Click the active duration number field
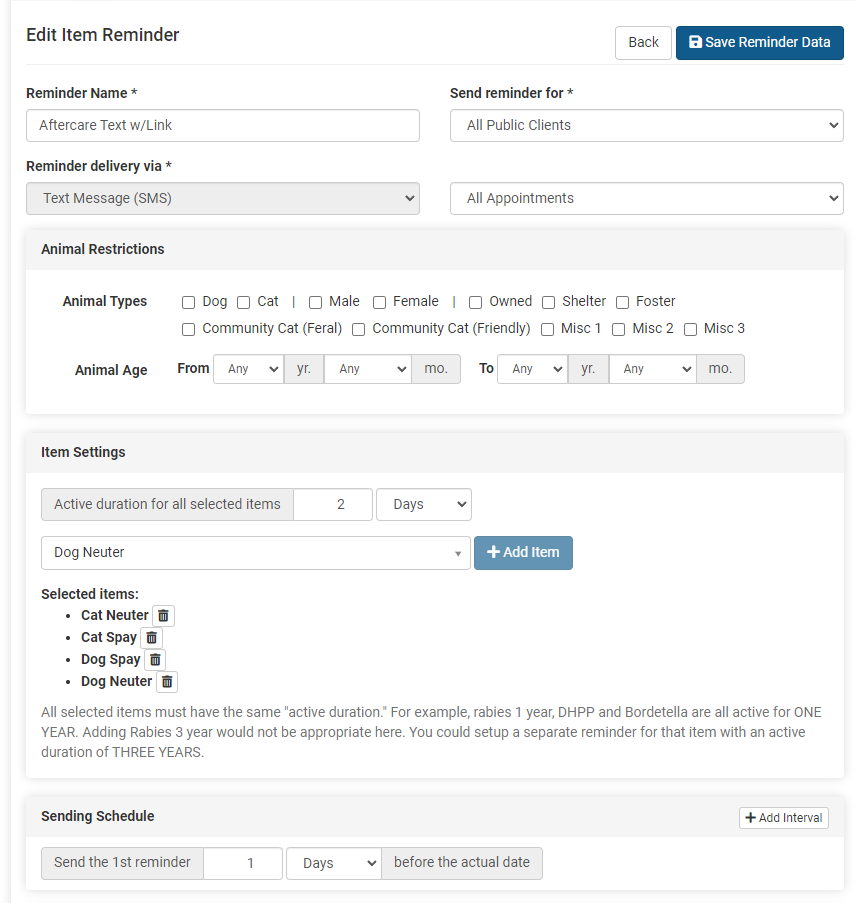Viewport: 855px width, 903px height. click(x=333, y=505)
